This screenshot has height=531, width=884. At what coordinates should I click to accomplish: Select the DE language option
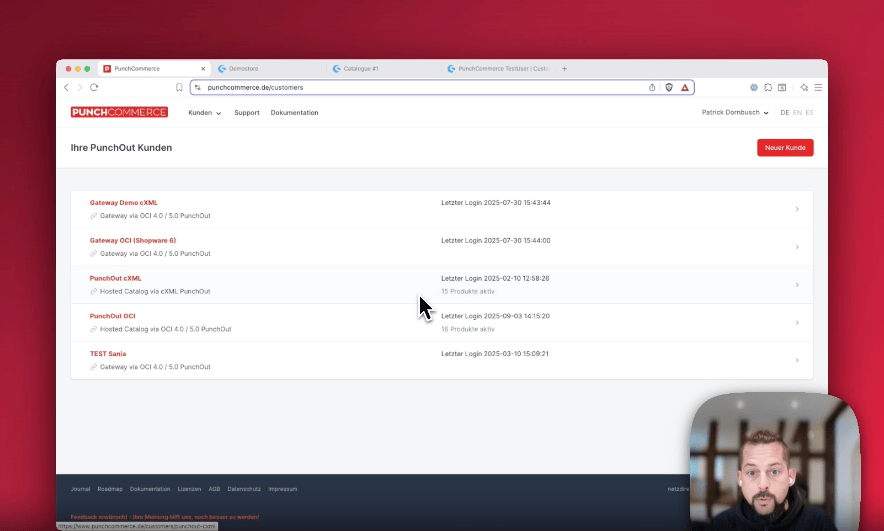(785, 113)
